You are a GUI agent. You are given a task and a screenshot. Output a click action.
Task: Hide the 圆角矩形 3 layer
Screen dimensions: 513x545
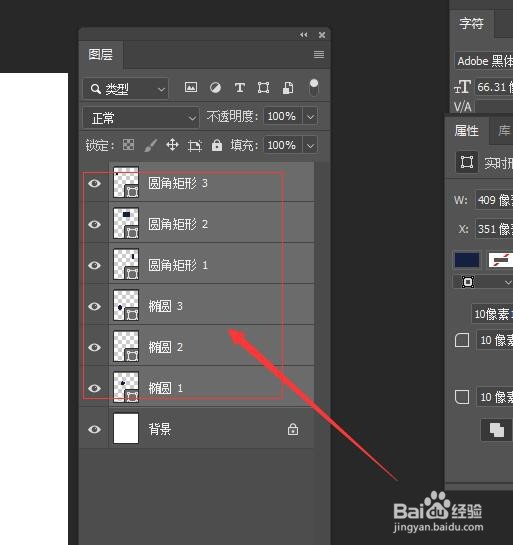(94, 183)
